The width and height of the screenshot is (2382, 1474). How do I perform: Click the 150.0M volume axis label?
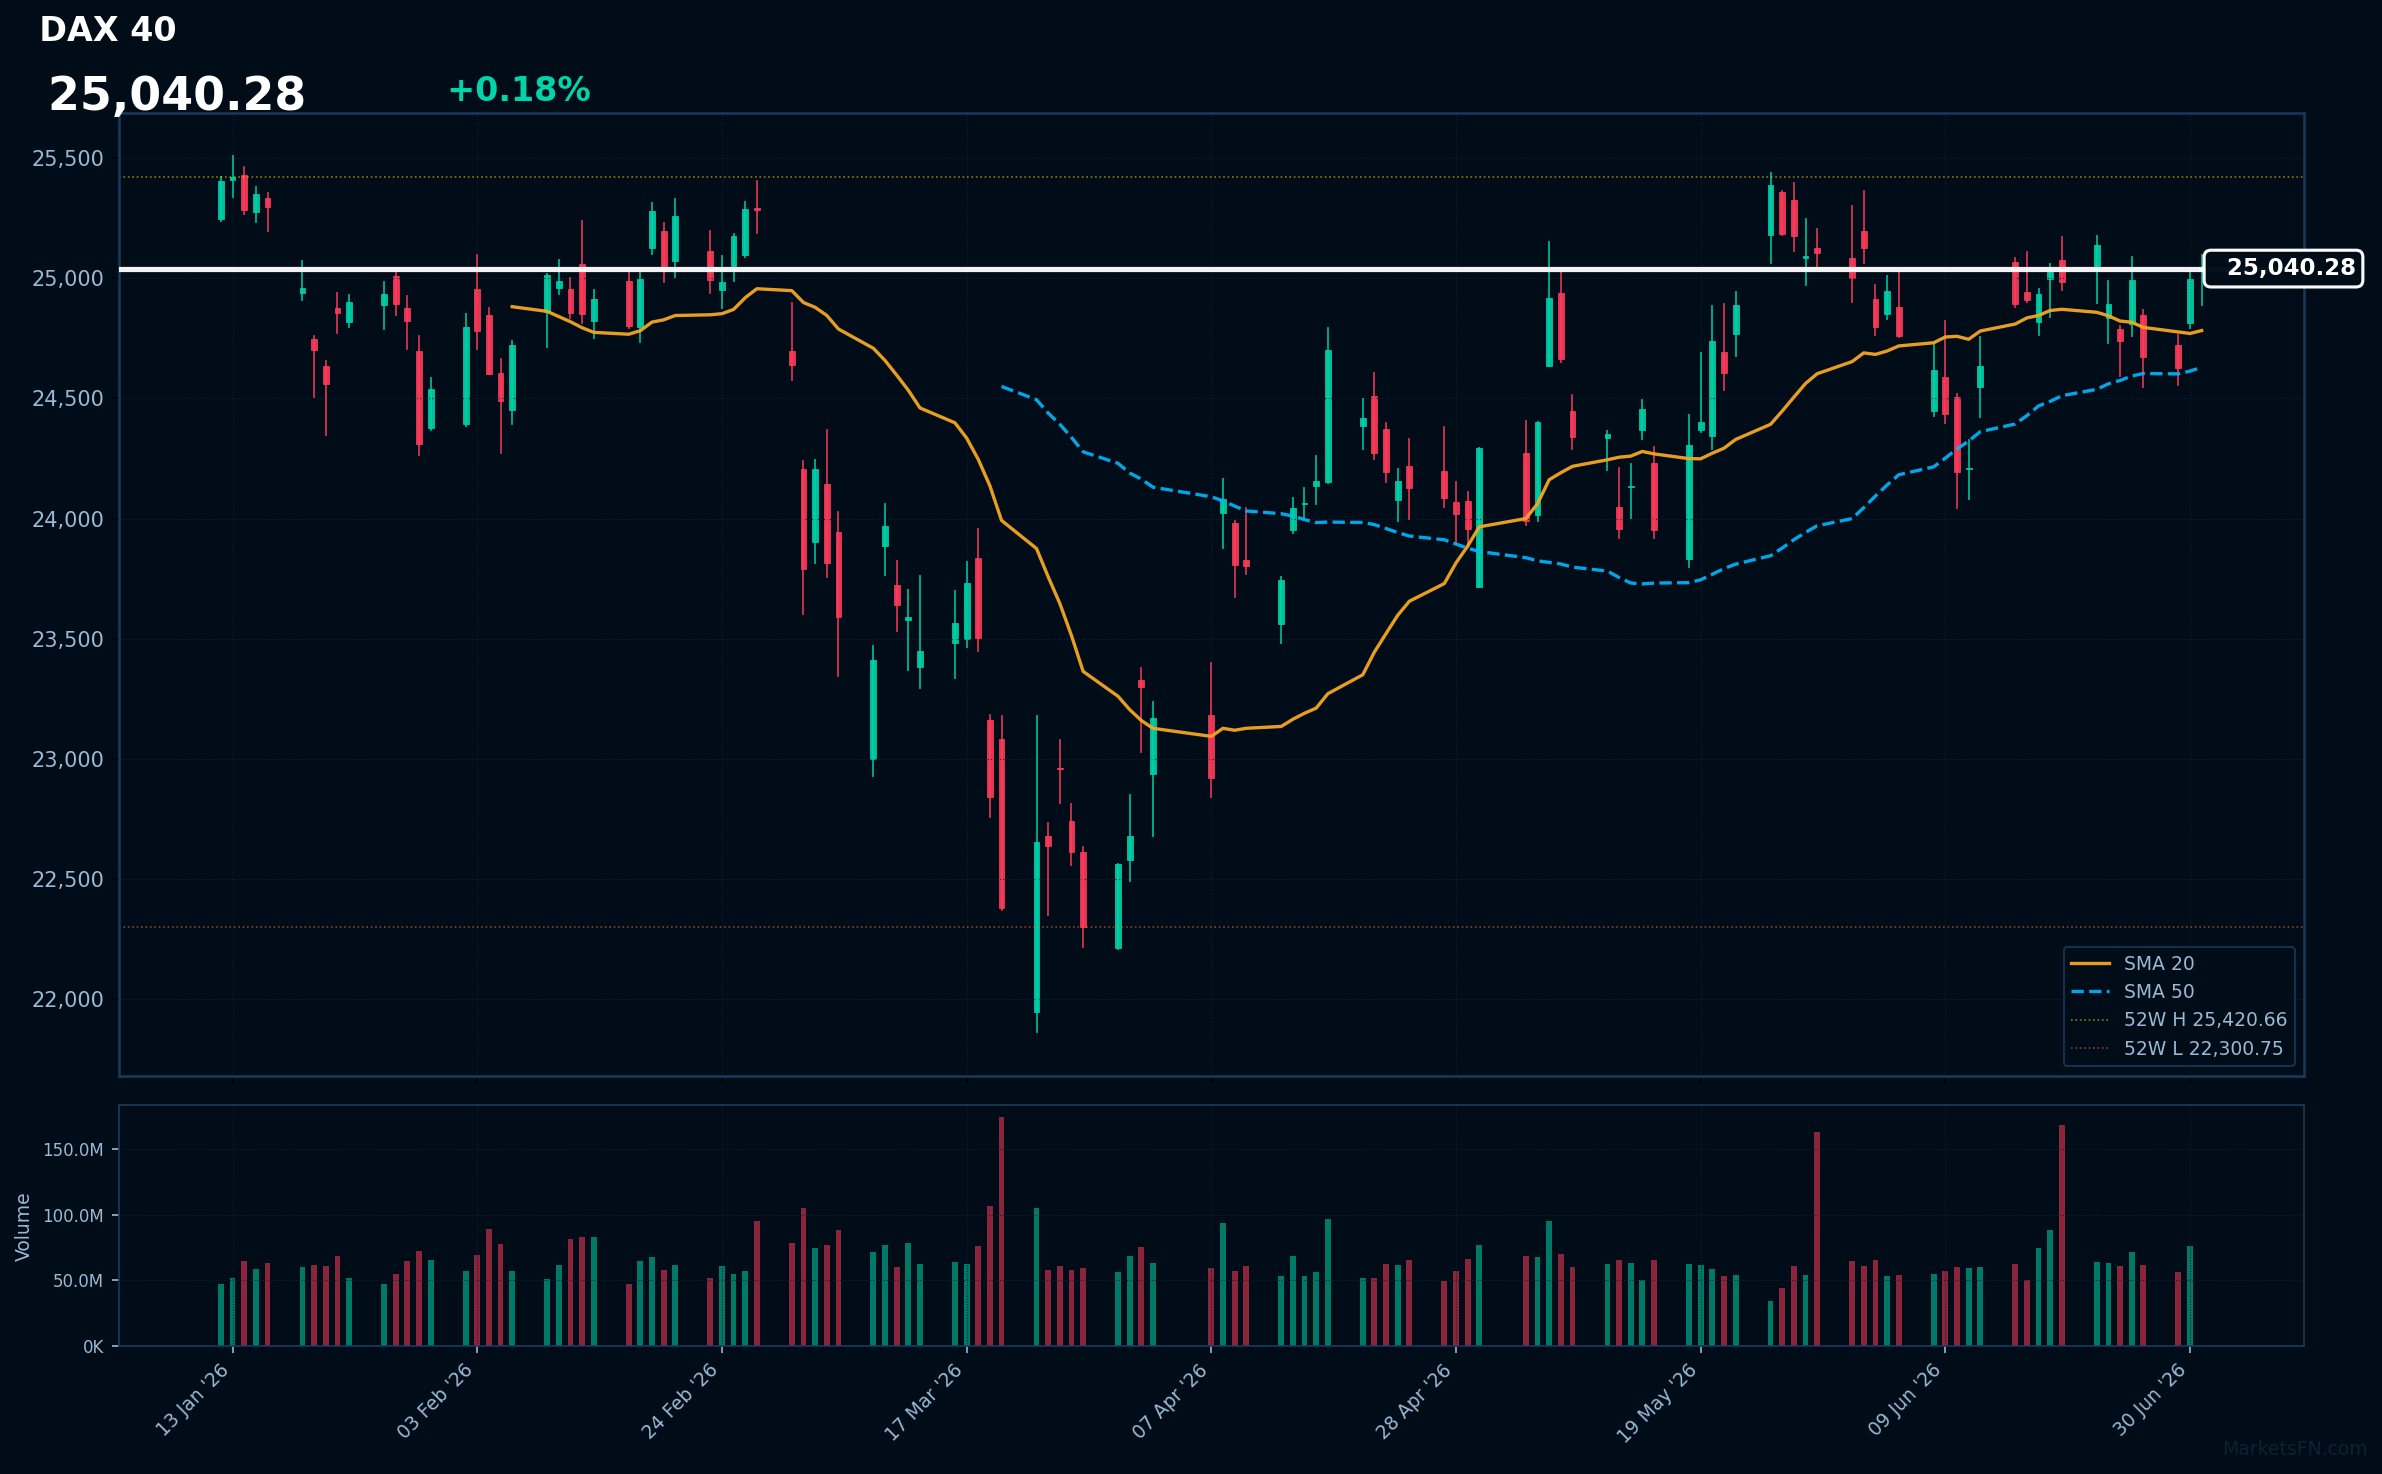tap(73, 1150)
